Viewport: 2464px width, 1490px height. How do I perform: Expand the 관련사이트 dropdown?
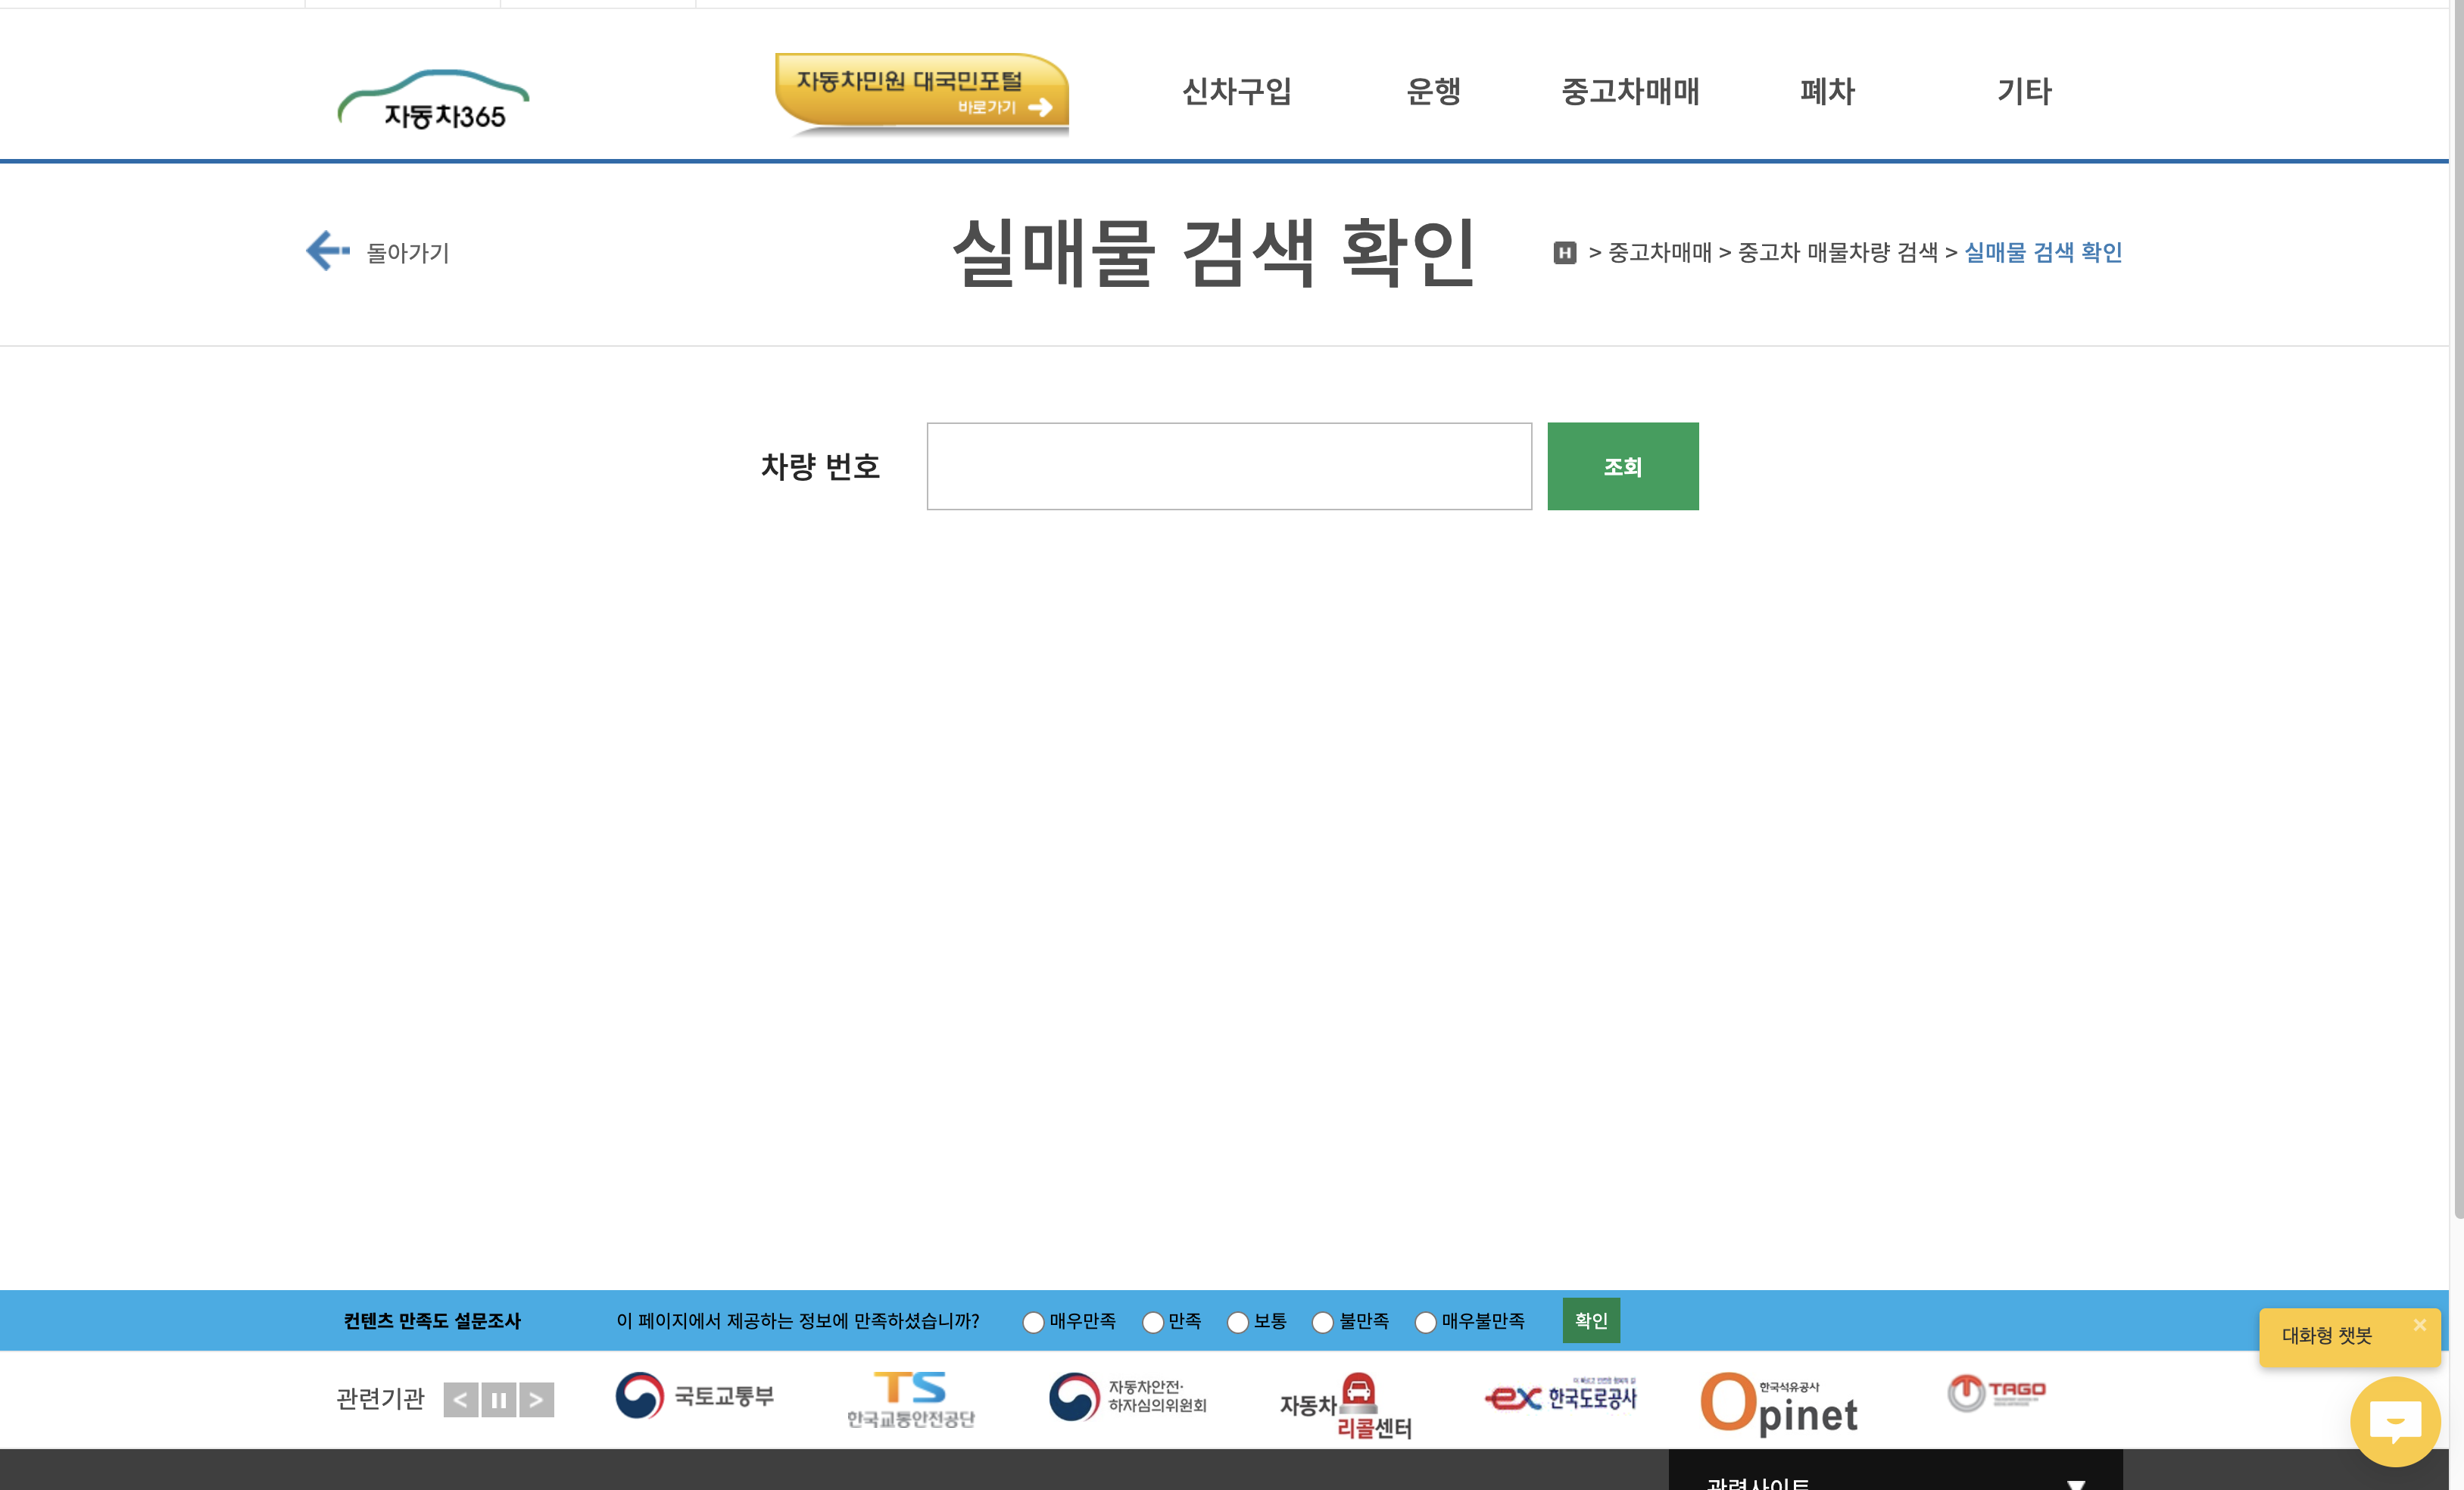click(x=1894, y=1478)
